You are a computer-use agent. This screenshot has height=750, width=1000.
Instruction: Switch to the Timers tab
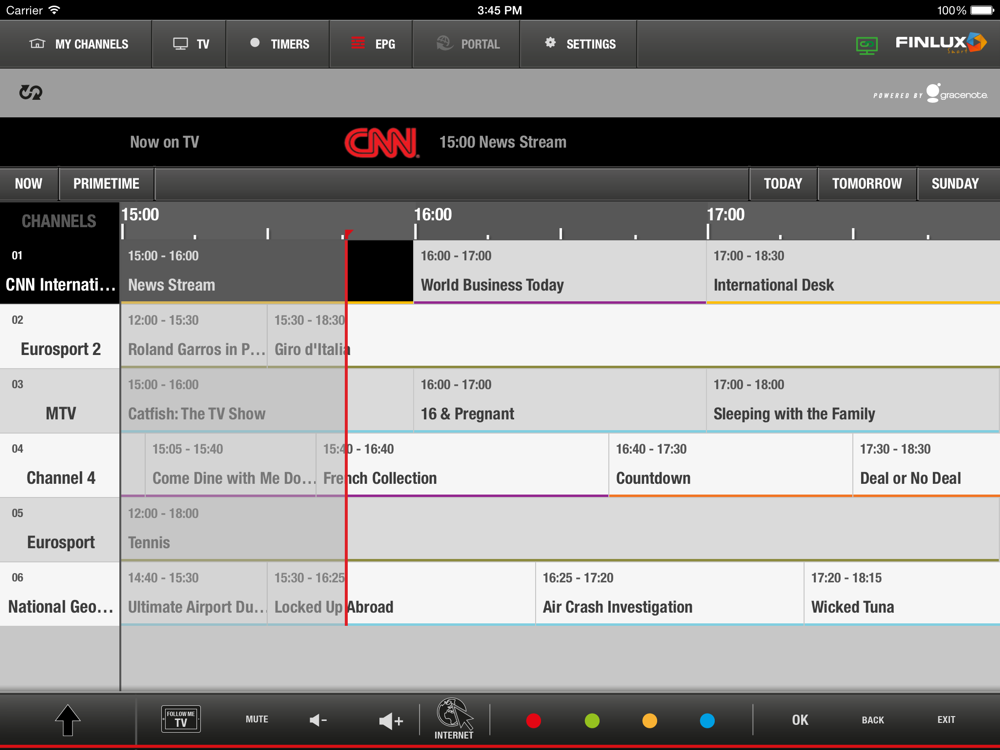pyautogui.click(x=278, y=45)
